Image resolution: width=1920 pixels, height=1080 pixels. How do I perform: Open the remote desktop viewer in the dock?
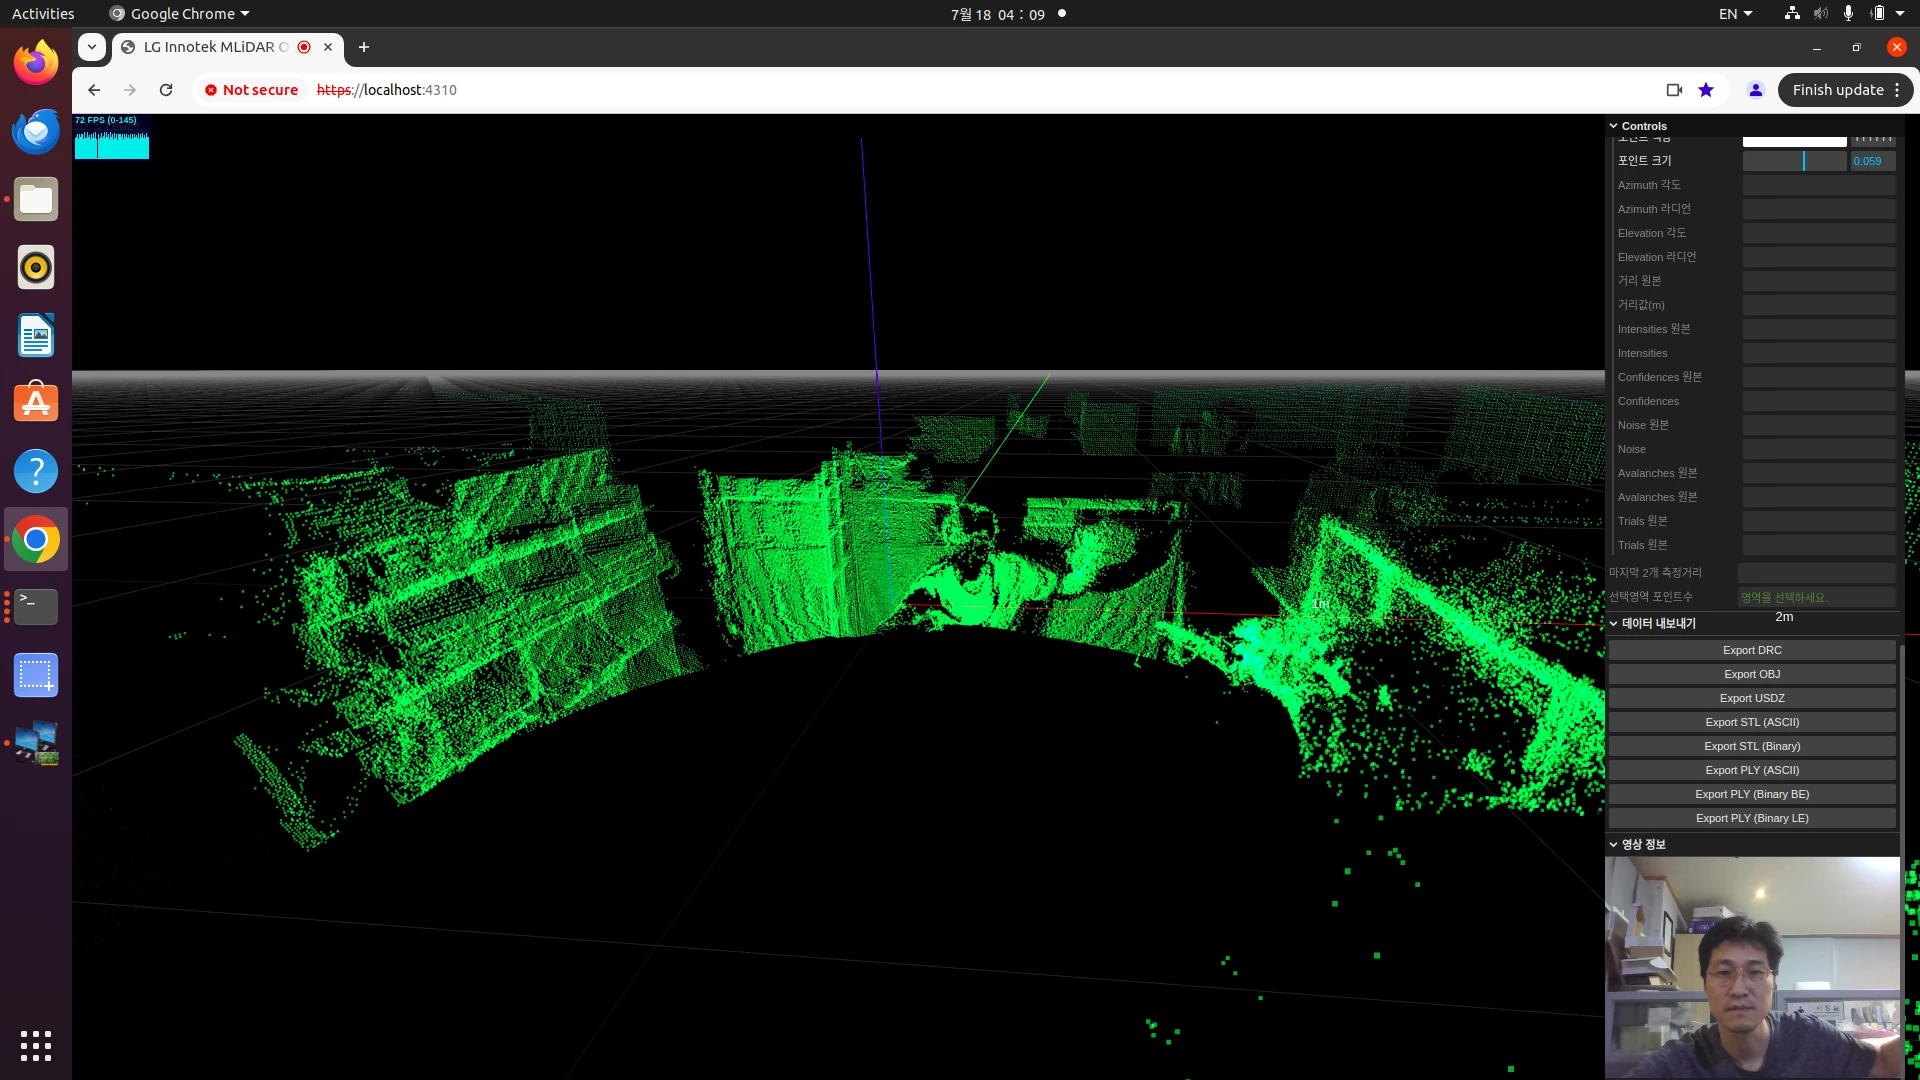pos(36,743)
